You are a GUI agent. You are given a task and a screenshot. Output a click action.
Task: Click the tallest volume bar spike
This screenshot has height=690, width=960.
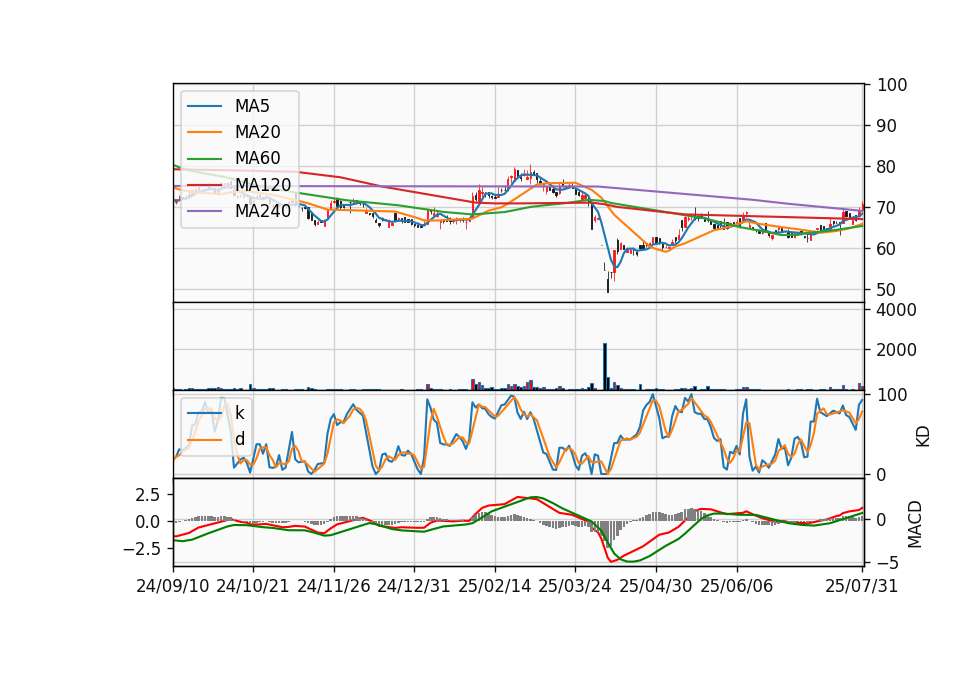[x=605, y=367]
